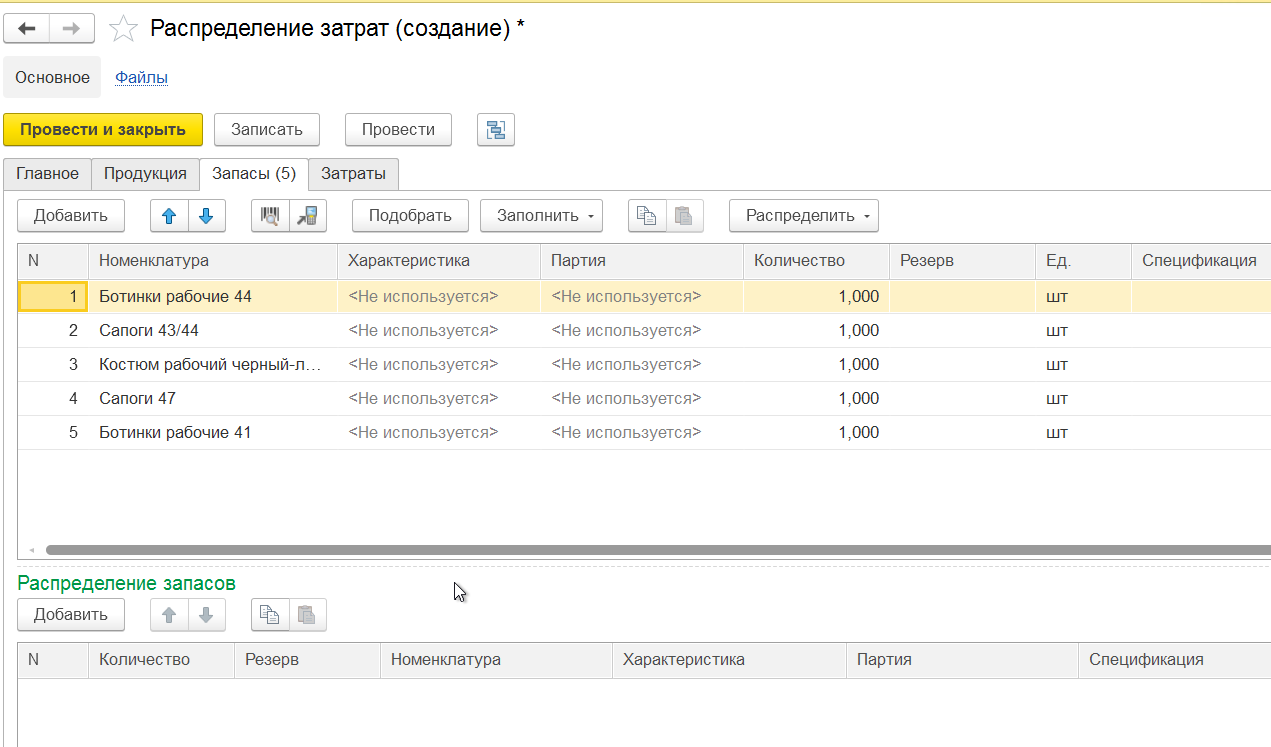Select the Сапоги 47 row

click(x=644, y=399)
